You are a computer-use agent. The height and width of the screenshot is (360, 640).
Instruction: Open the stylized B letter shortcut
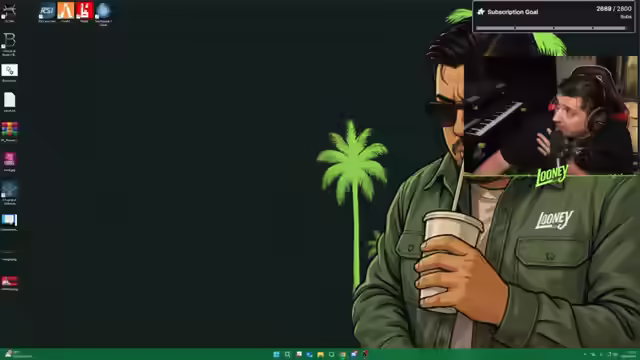pyautogui.click(x=9, y=44)
